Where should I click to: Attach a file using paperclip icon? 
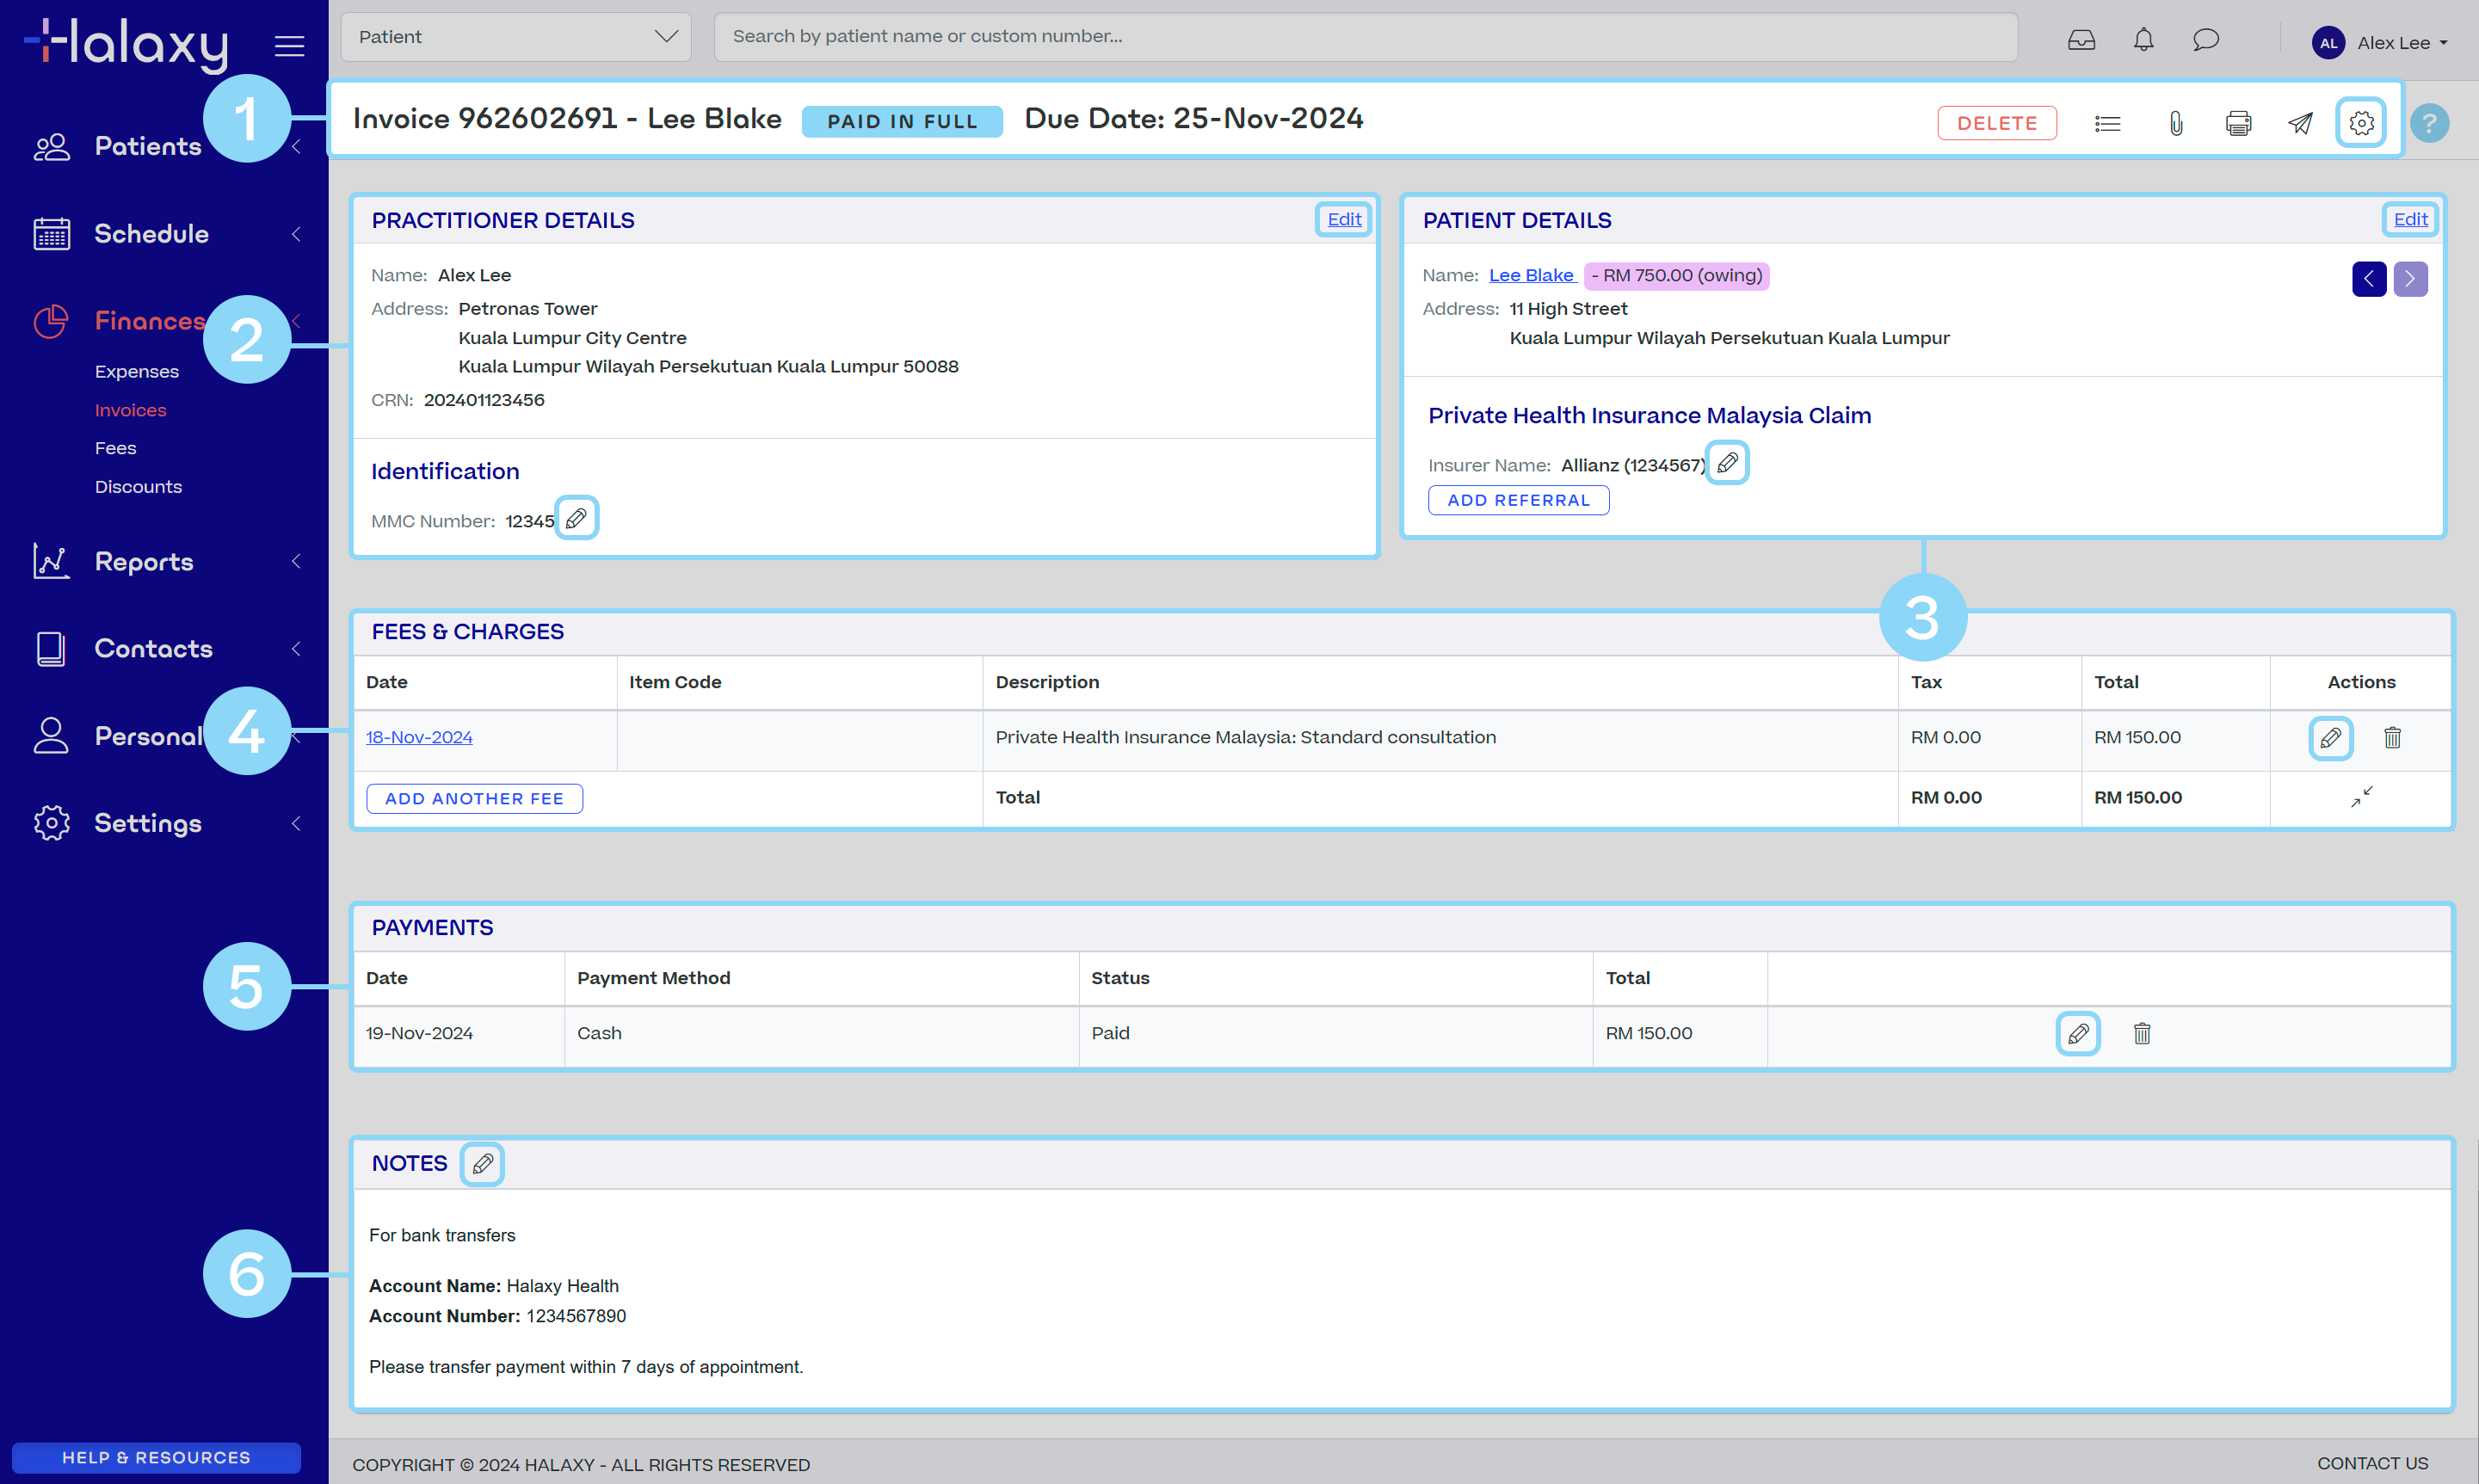pos(2175,123)
